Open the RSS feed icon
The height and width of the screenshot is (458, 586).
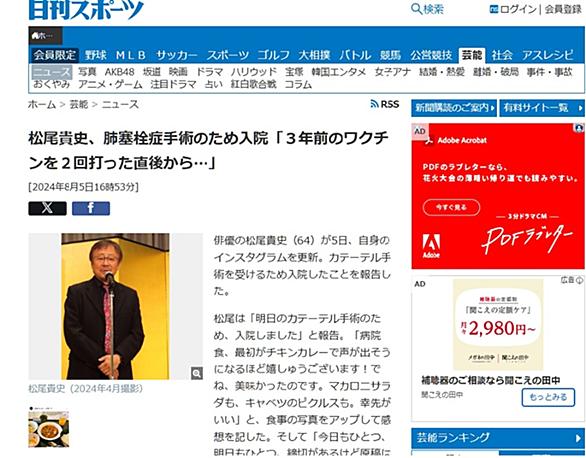[374, 104]
